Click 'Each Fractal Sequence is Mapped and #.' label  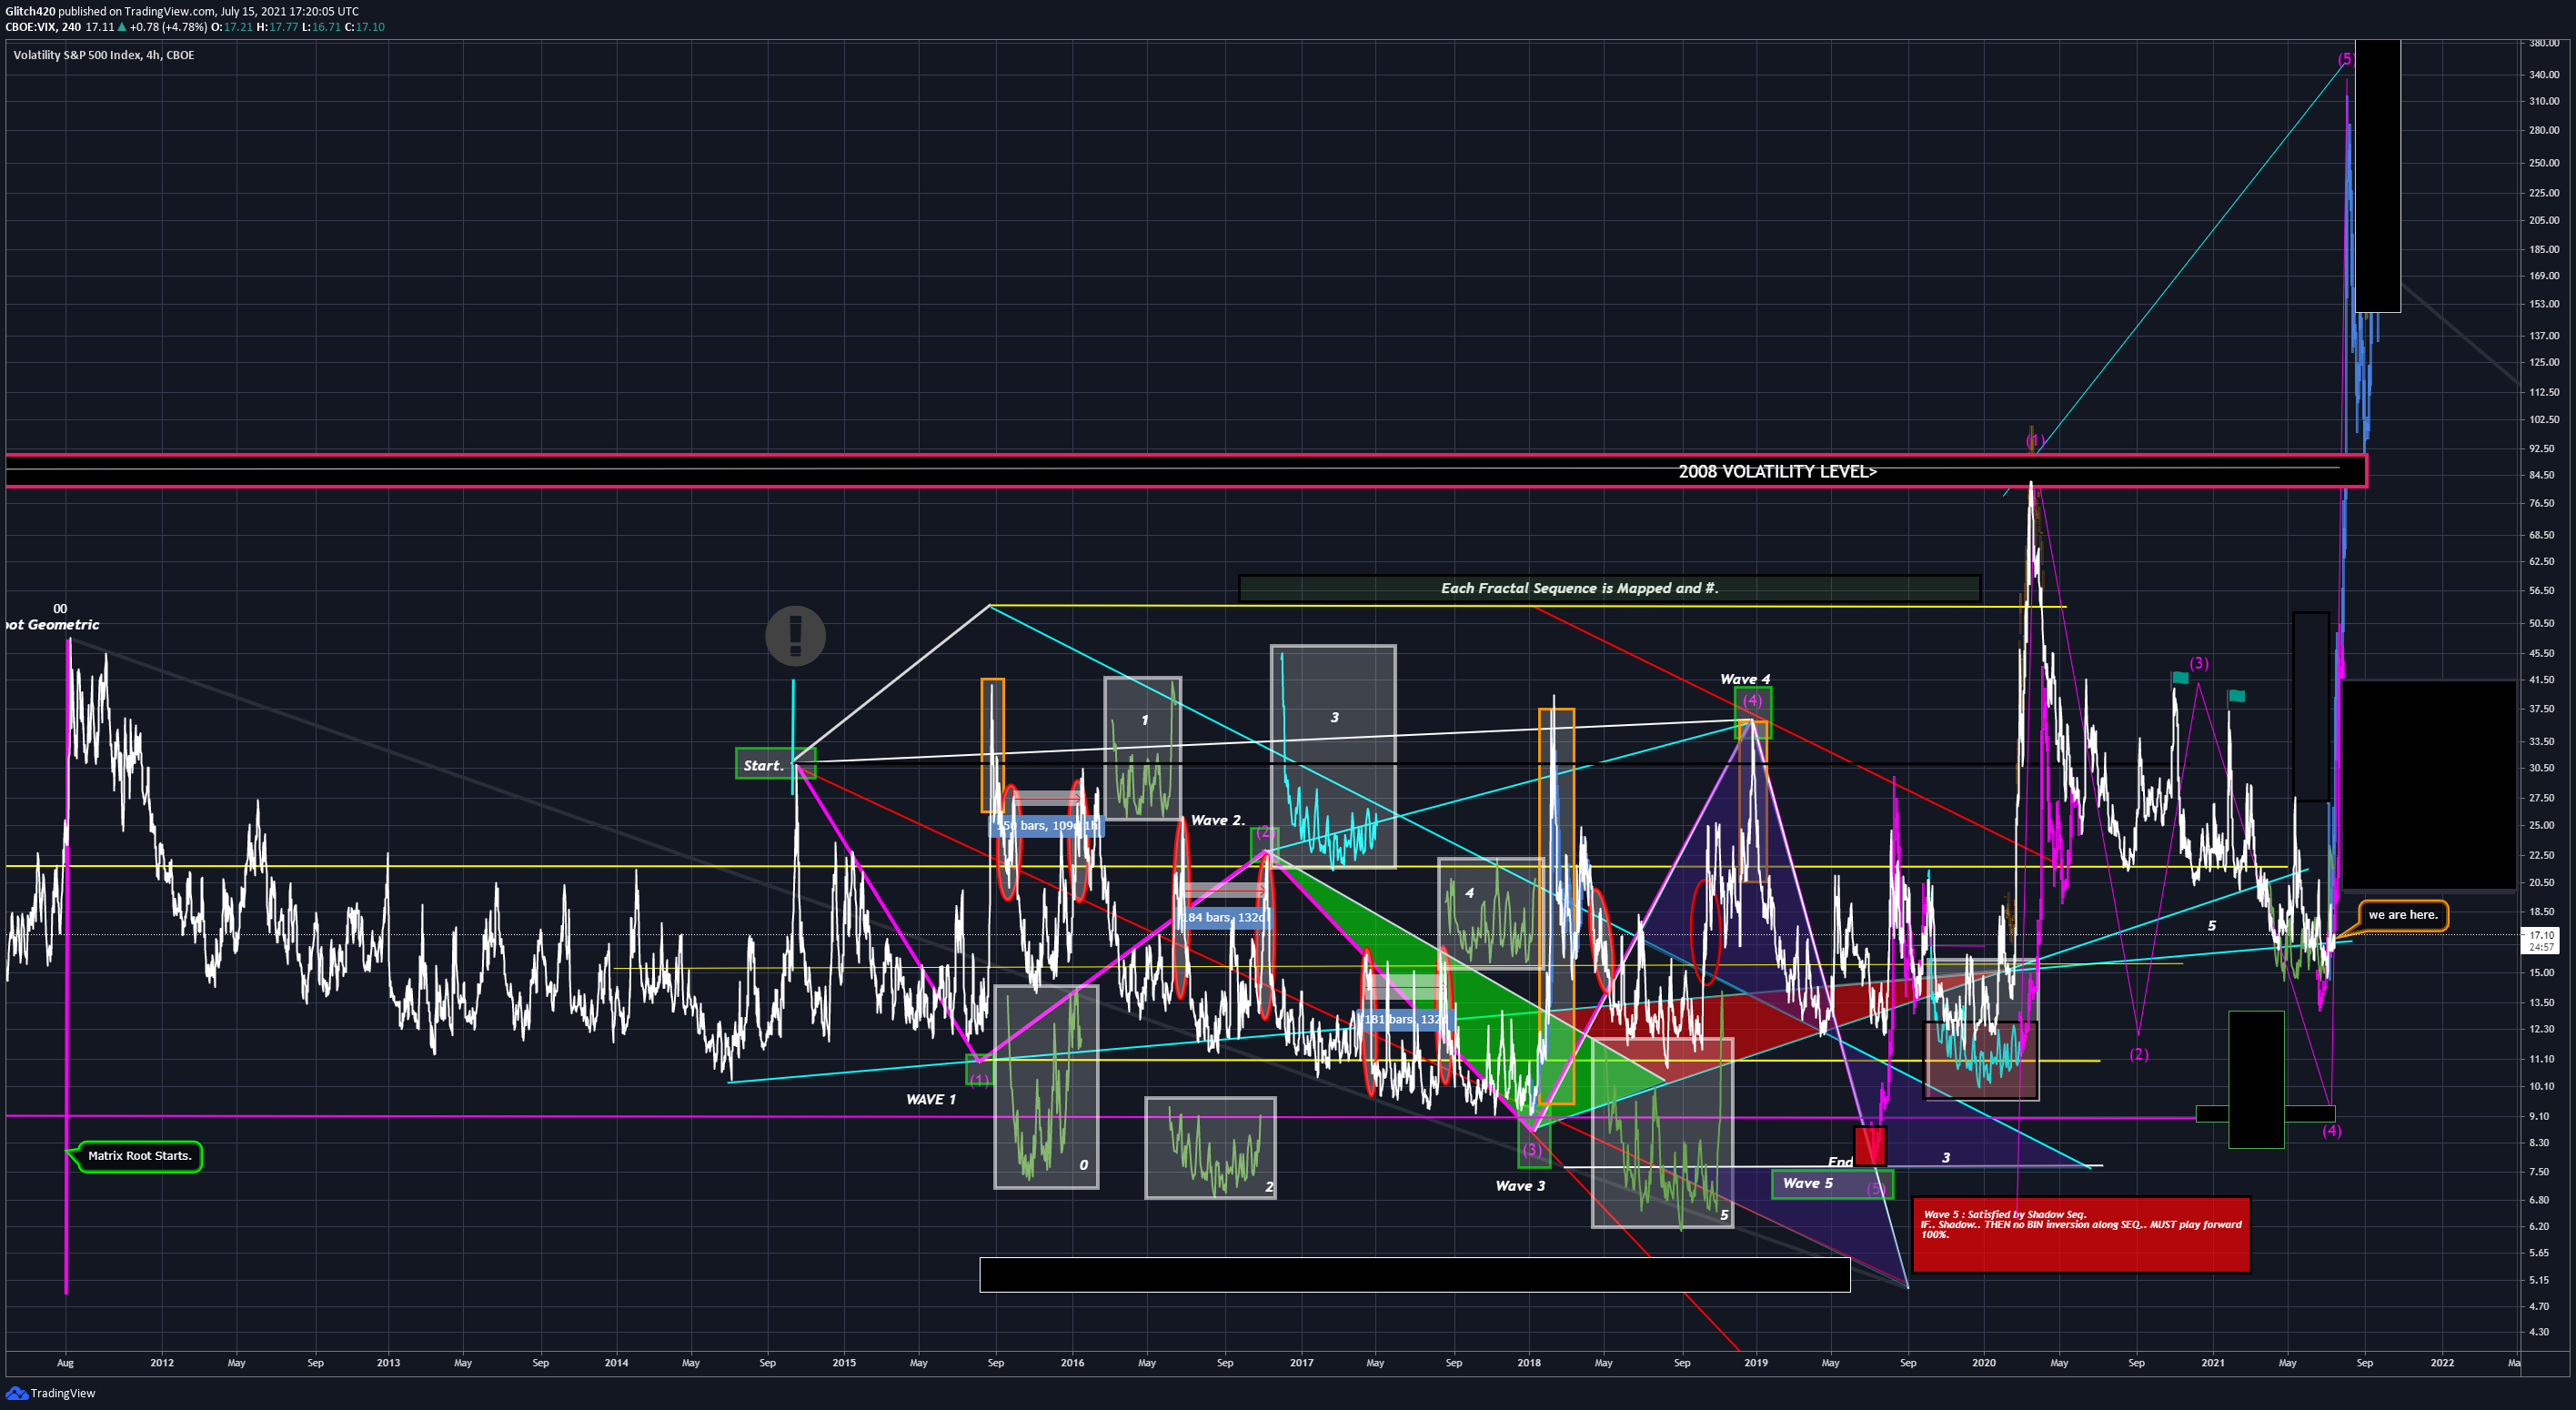click(1579, 588)
